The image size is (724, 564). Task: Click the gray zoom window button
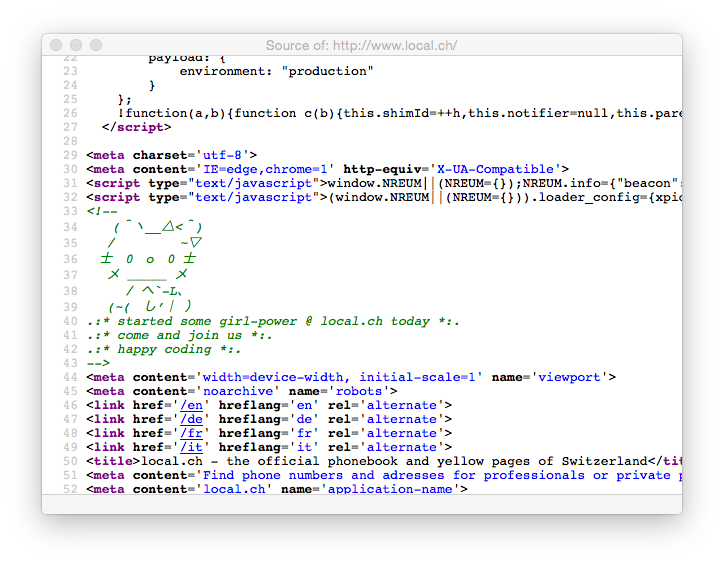[96, 45]
